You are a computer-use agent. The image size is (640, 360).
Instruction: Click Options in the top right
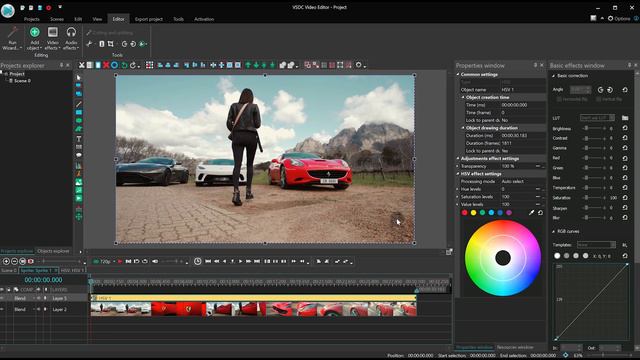619,18
